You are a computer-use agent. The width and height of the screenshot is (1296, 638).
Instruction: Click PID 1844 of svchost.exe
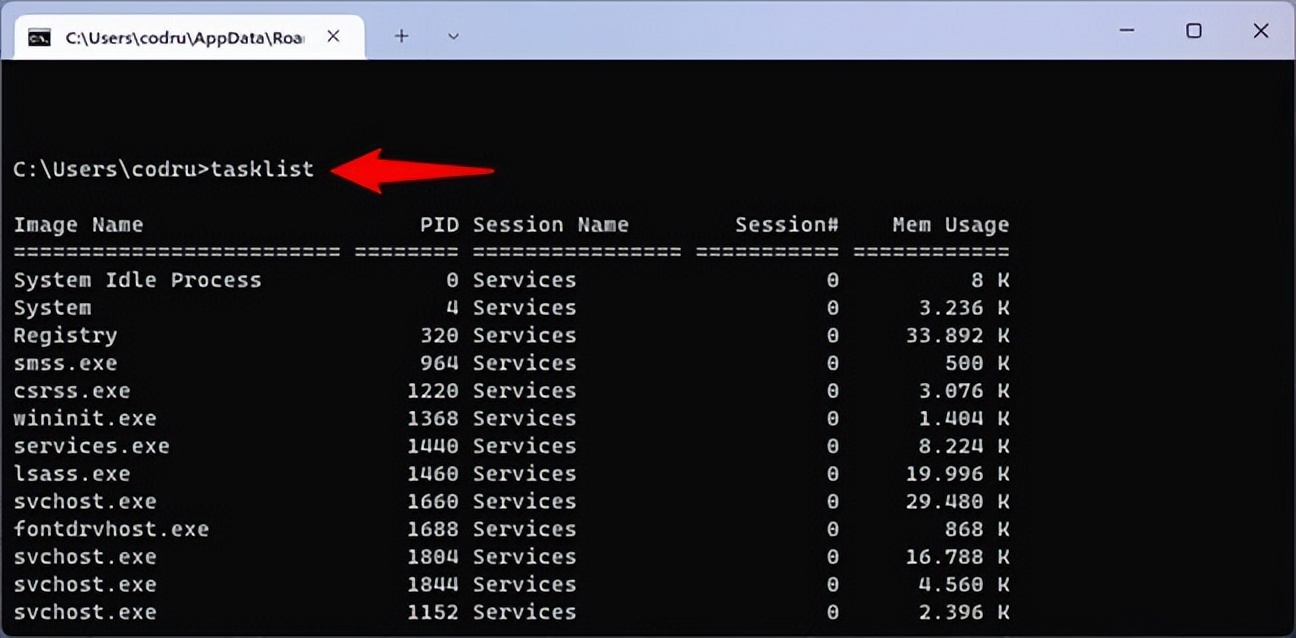click(432, 585)
